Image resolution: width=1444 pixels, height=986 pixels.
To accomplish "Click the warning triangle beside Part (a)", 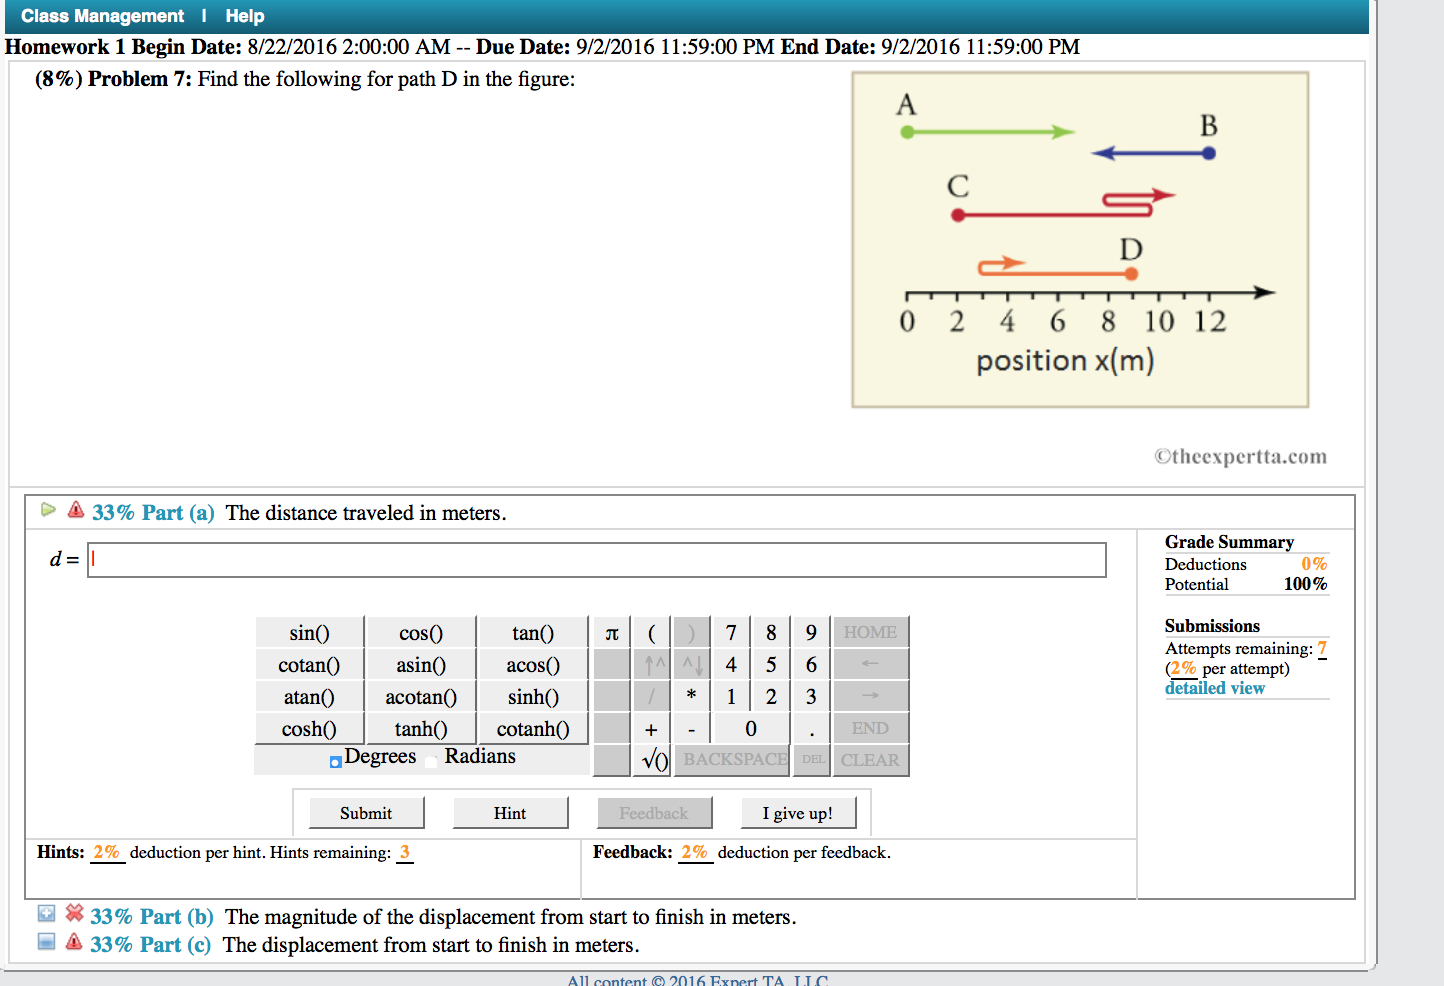I will 75,511.
